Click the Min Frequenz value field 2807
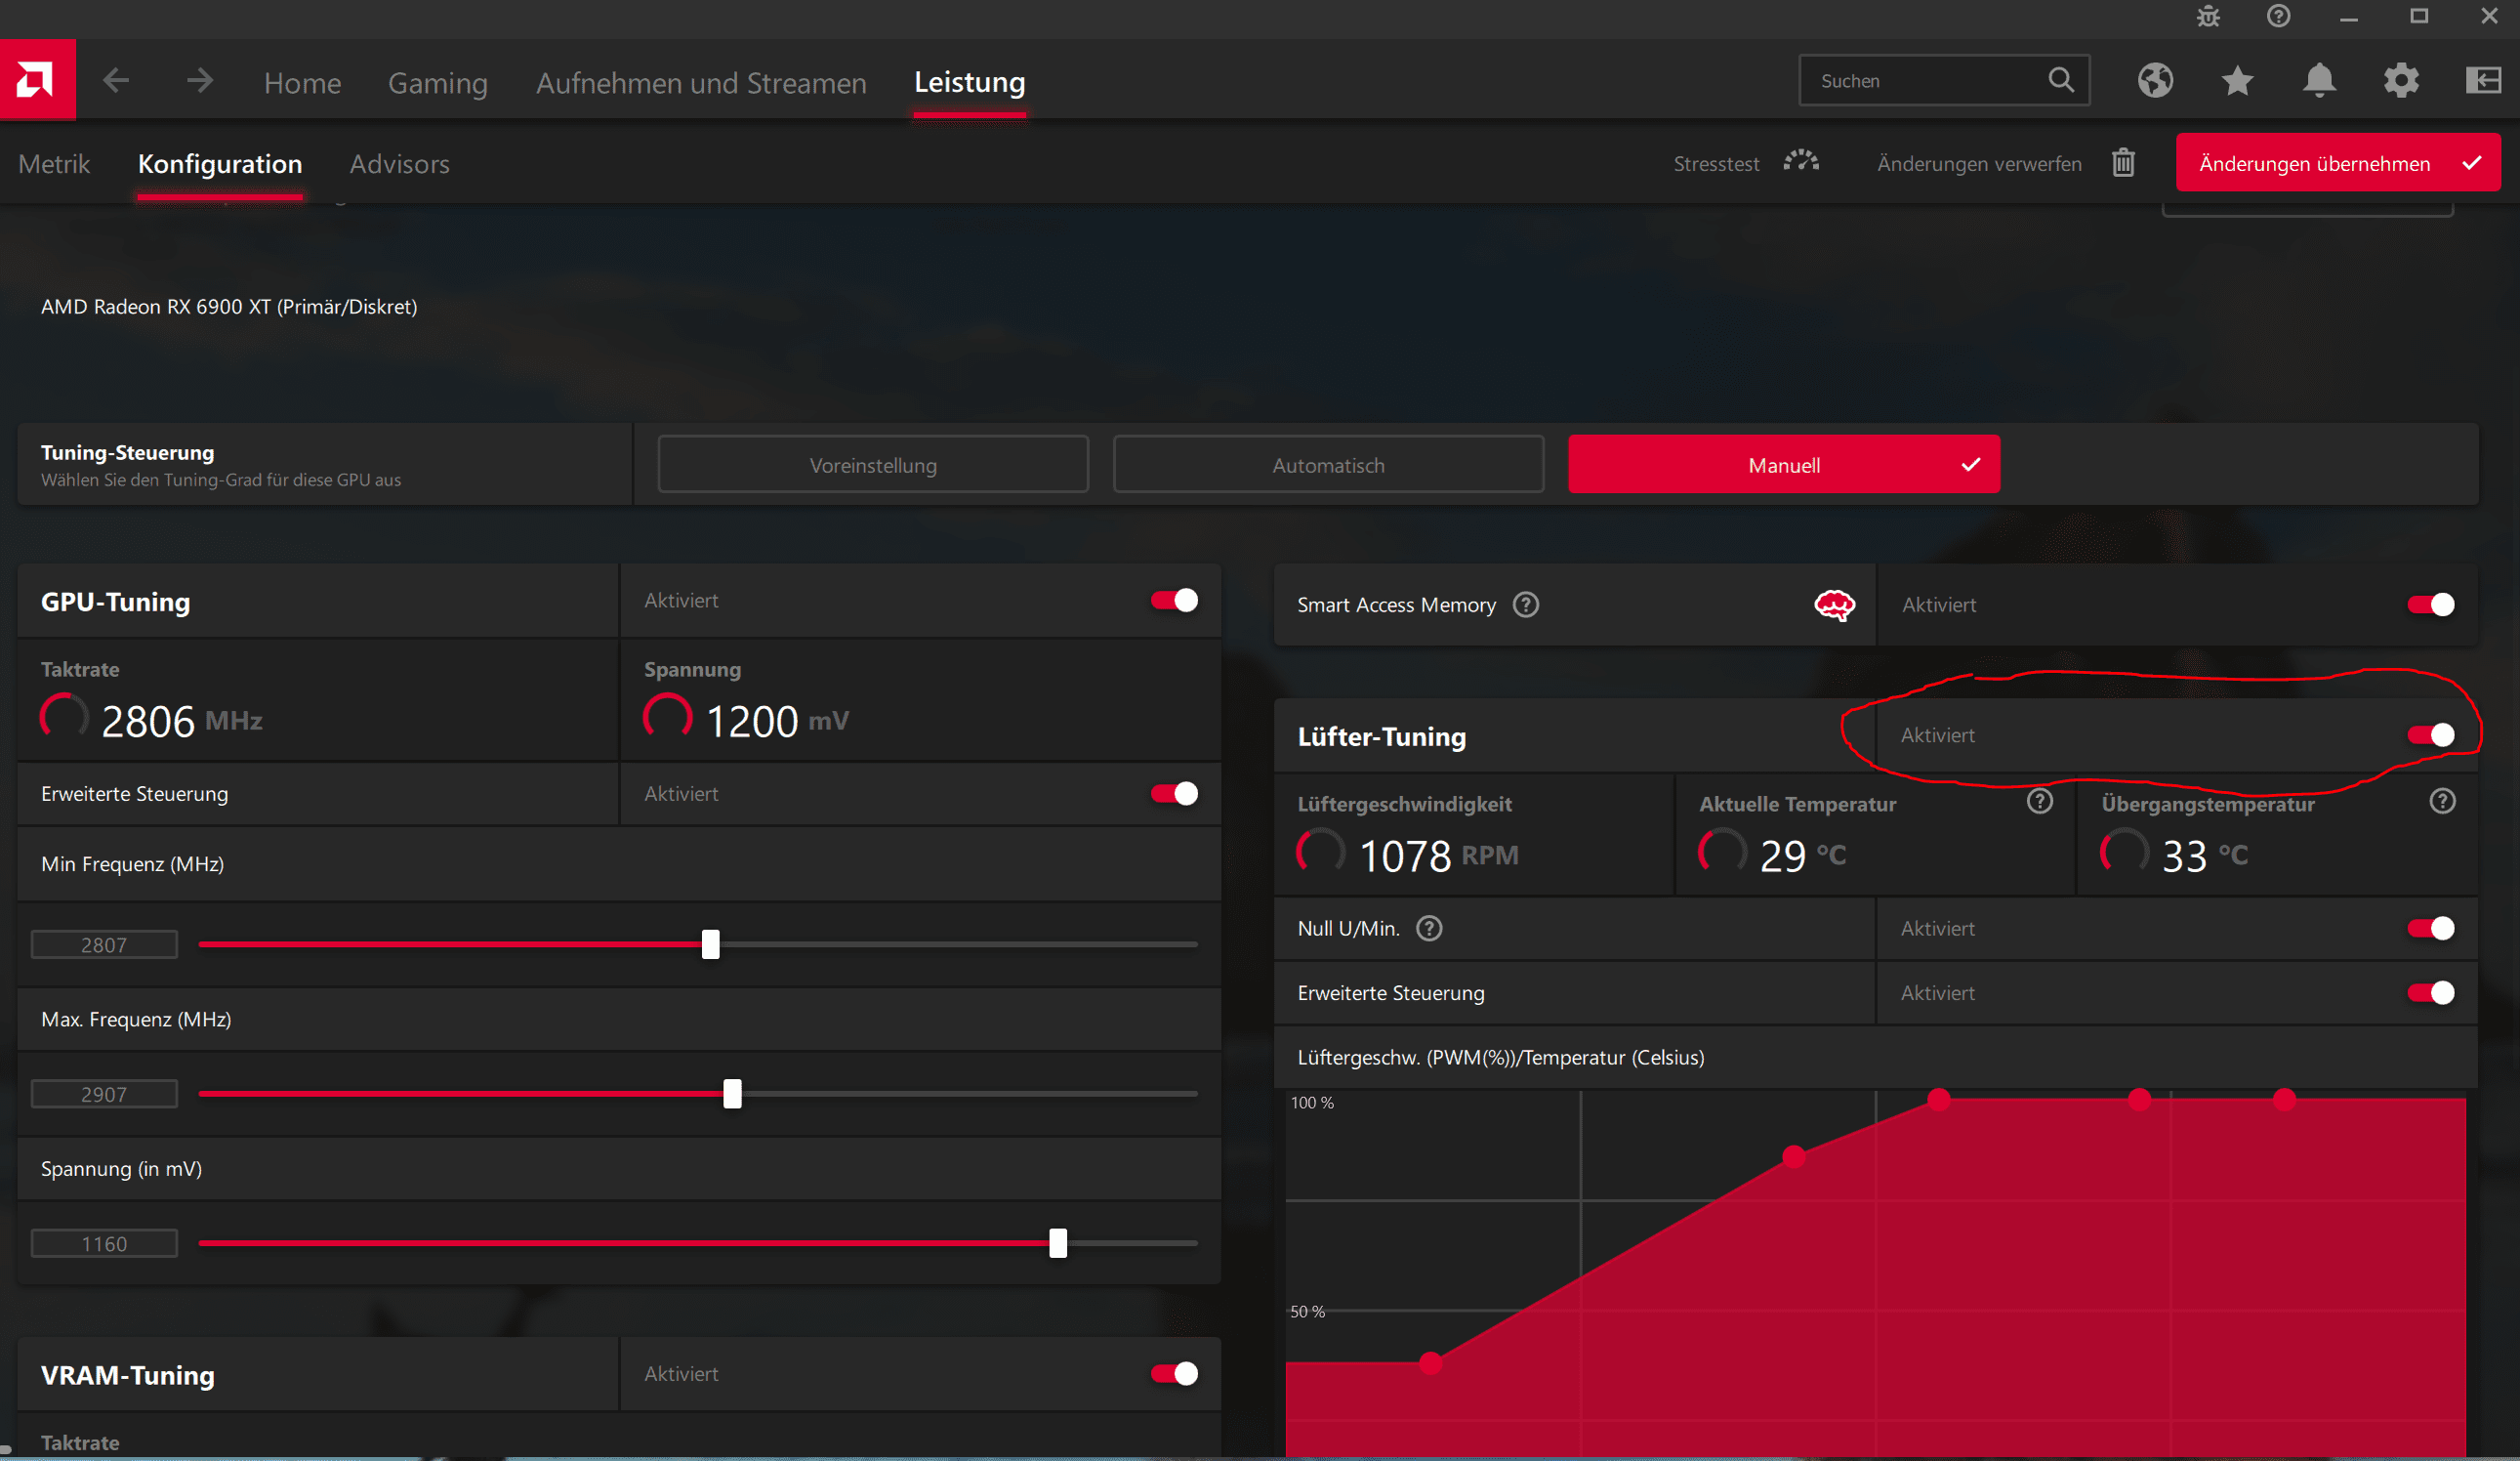This screenshot has height=1461, width=2520. (104, 945)
